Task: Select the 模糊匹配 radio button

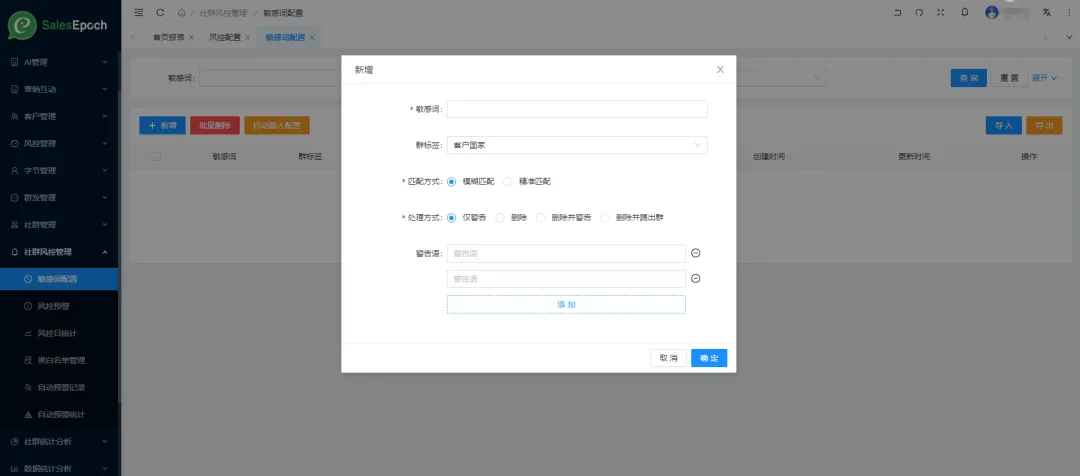Action: [452, 182]
